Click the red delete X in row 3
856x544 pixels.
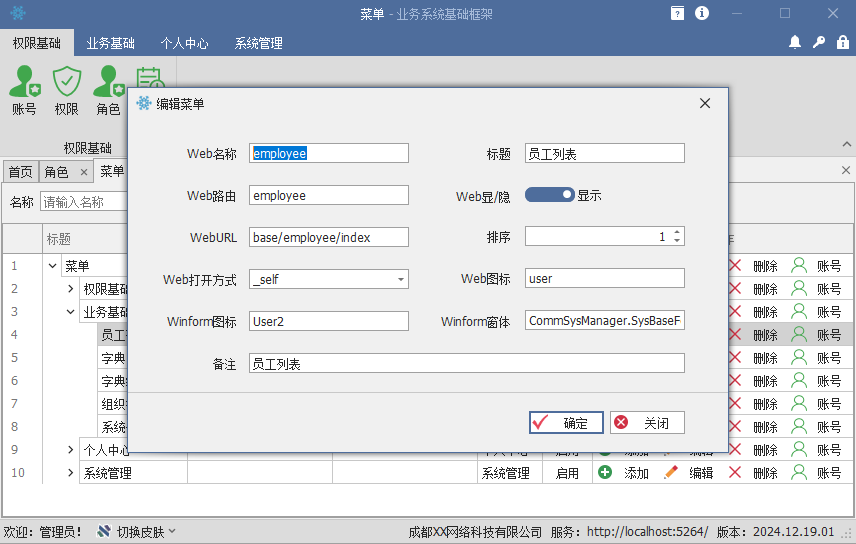735,311
